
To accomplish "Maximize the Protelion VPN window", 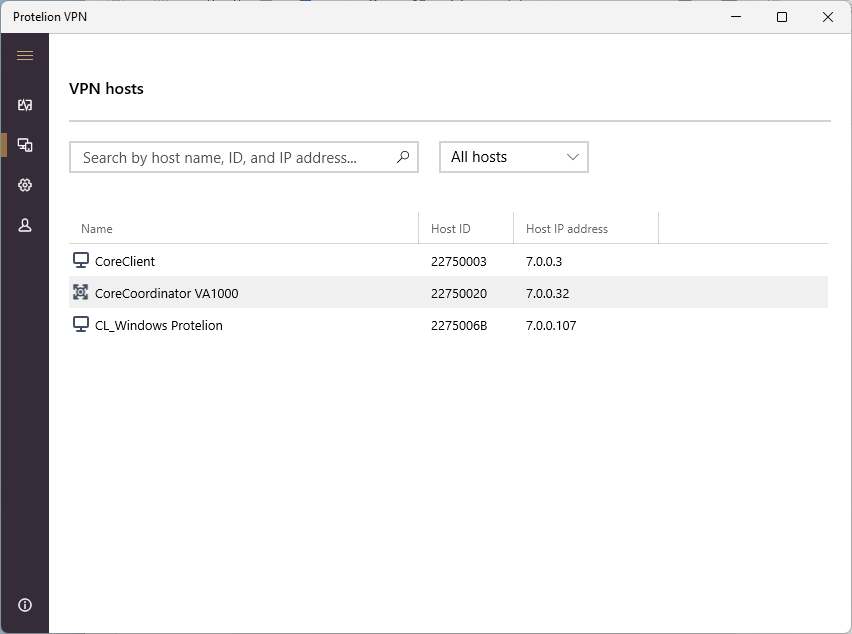I will (x=782, y=17).
